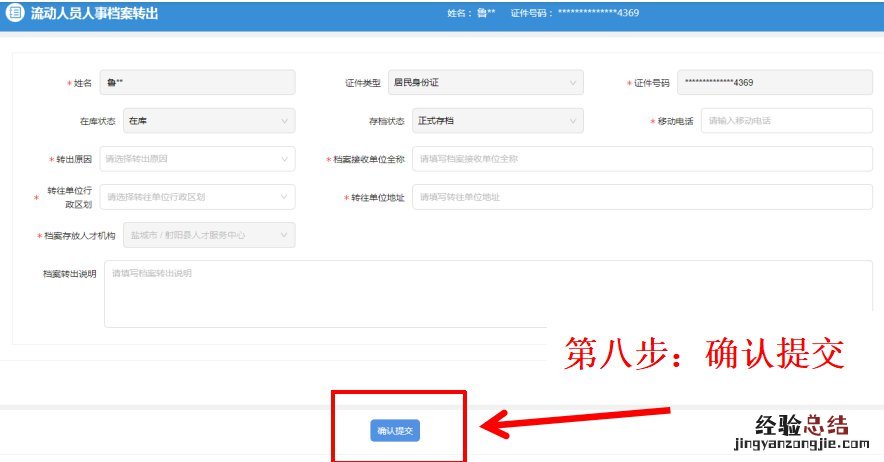Screen dimensions: 884x462
Task: Click the 档案接收单位全称 label
Action: pos(369,160)
